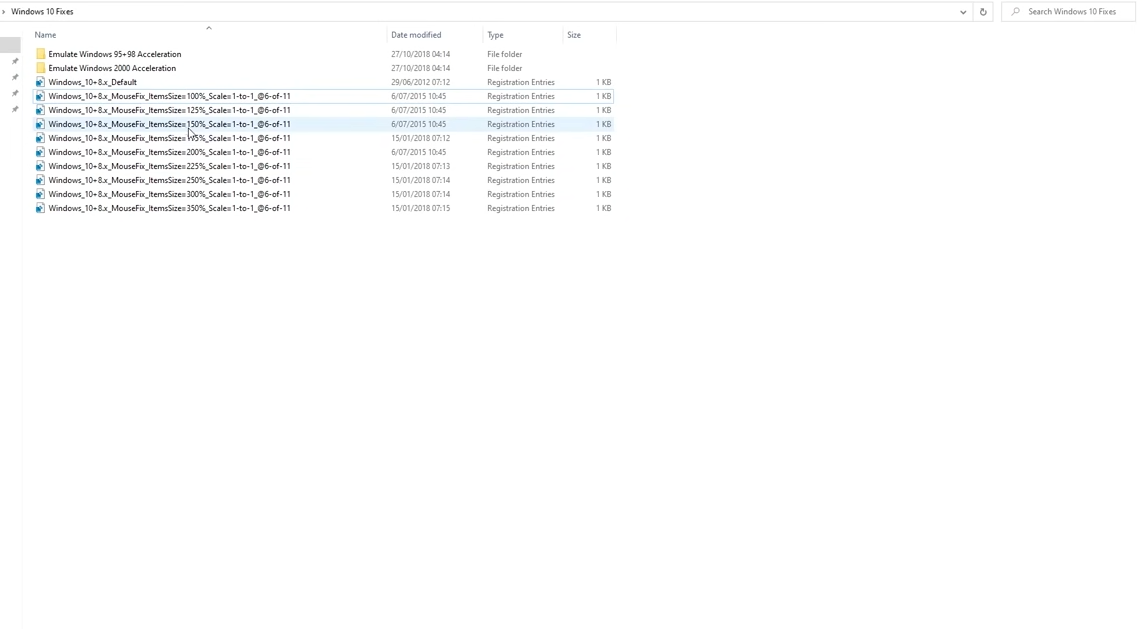
Task: Expand the breadcrumb chevron before Windows 10 Fixes
Action: (x=4, y=12)
